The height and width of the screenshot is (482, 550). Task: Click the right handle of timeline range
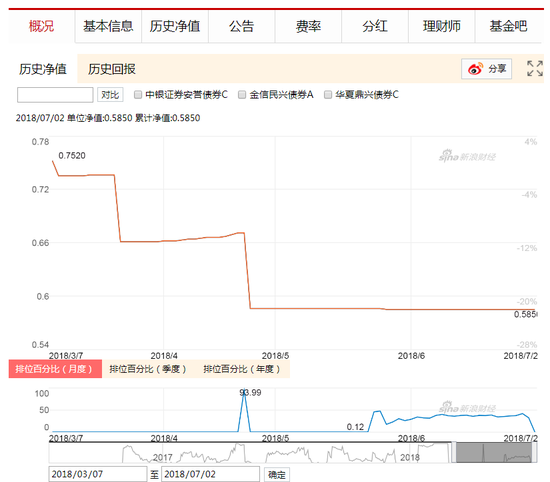[x=535, y=452]
